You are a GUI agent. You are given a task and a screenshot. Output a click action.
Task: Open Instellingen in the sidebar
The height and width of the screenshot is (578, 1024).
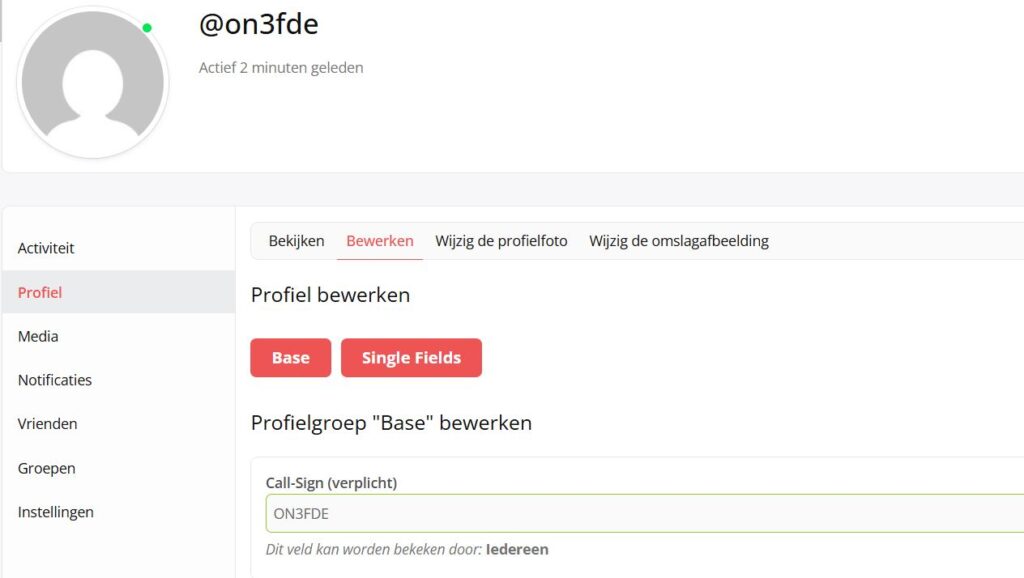56,512
